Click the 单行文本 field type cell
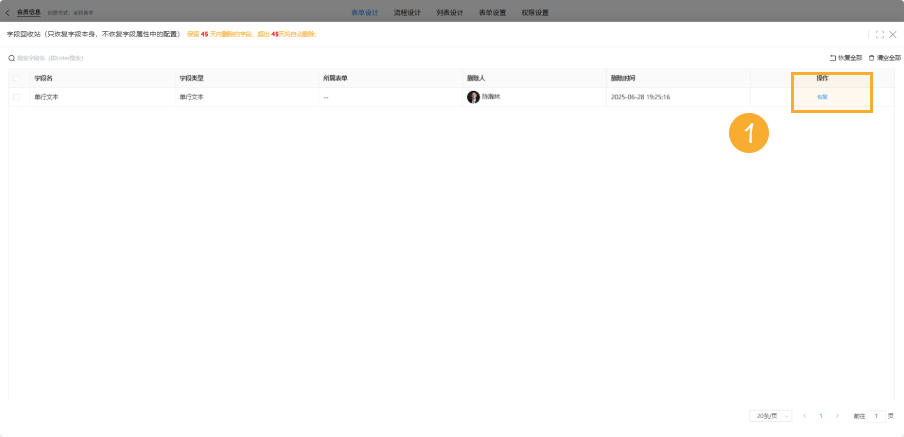Viewport: 904px width, 437px height. point(191,97)
